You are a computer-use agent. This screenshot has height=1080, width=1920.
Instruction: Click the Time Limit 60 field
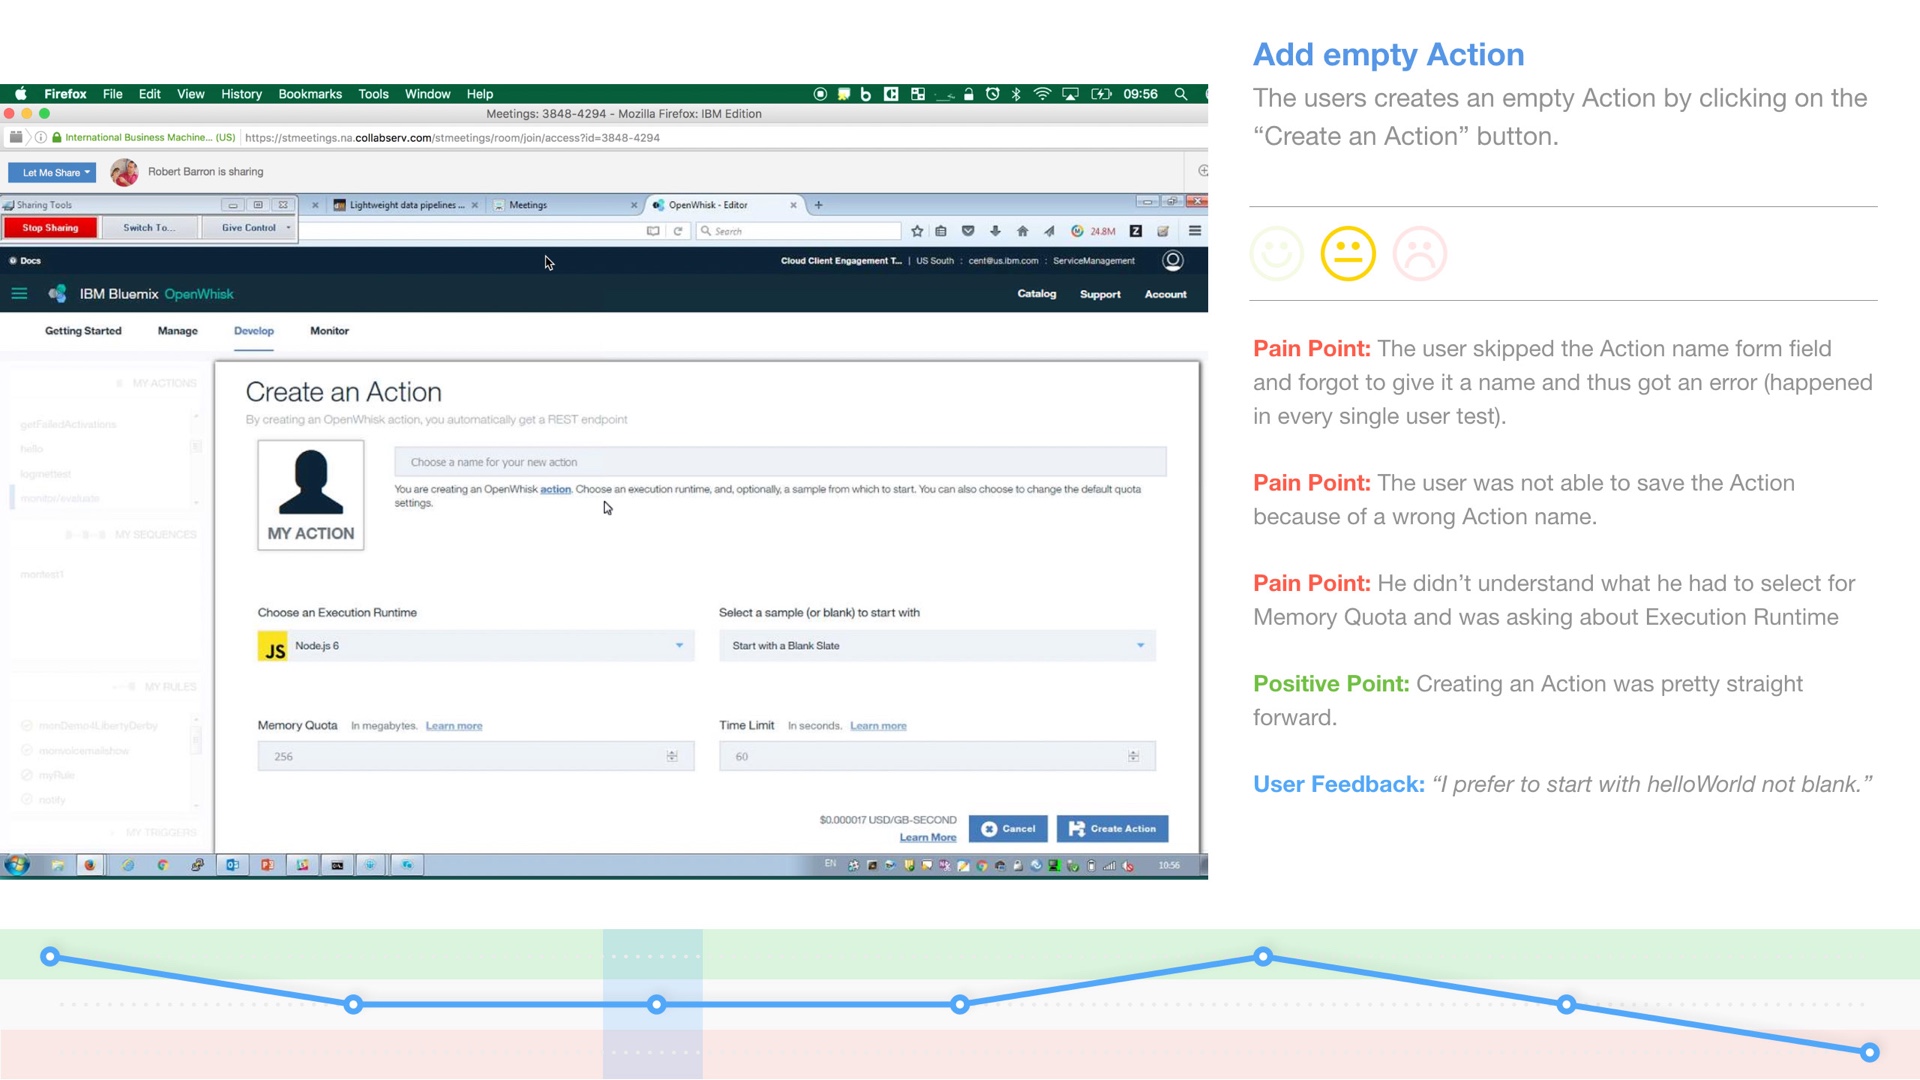937,757
